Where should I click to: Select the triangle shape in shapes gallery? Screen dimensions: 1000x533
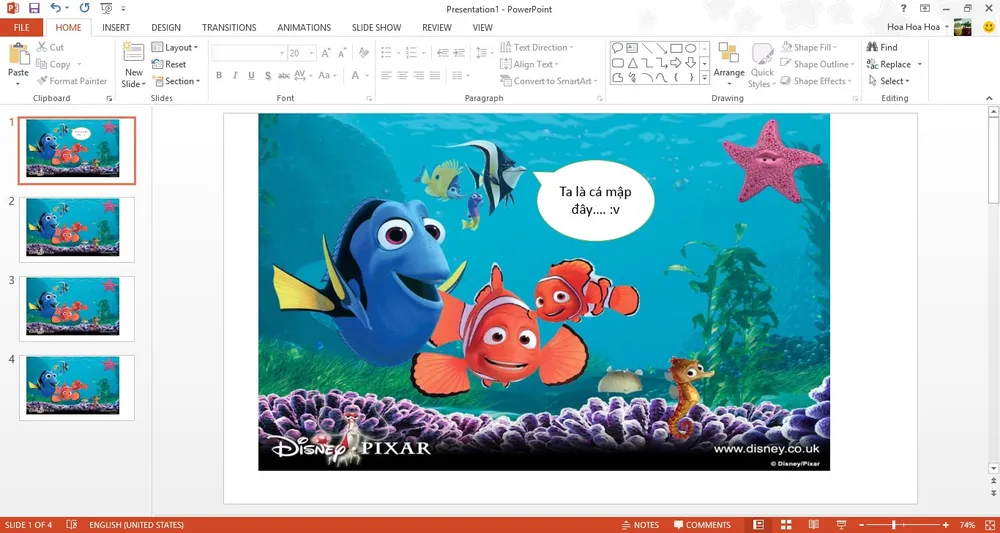(632, 63)
